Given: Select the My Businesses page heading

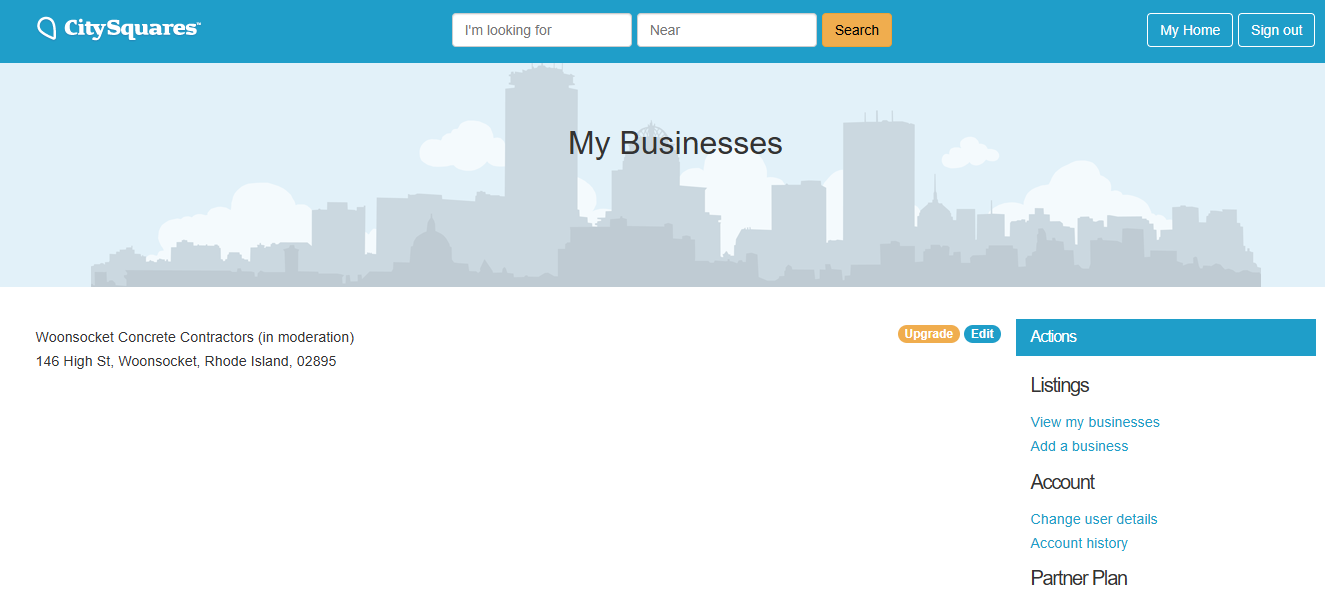Looking at the screenshot, I should (x=675, y=143).
